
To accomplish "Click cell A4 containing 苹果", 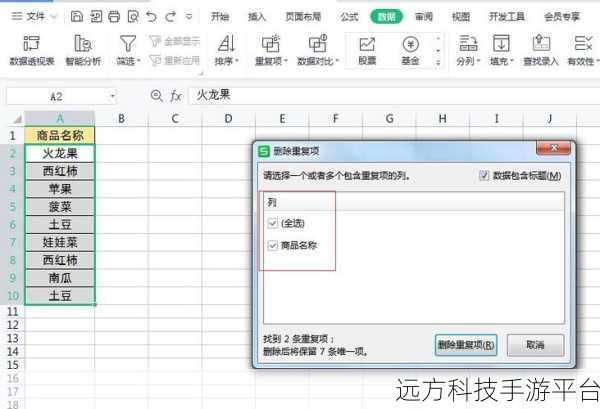I will (60, 189).
